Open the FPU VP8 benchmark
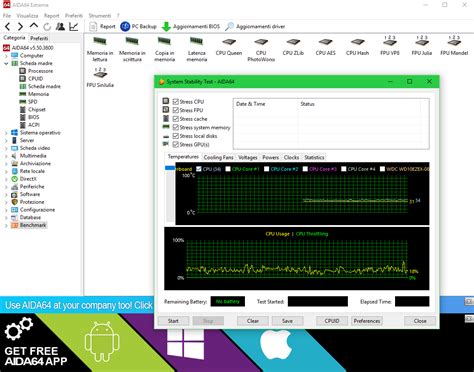 coord(390,45)
